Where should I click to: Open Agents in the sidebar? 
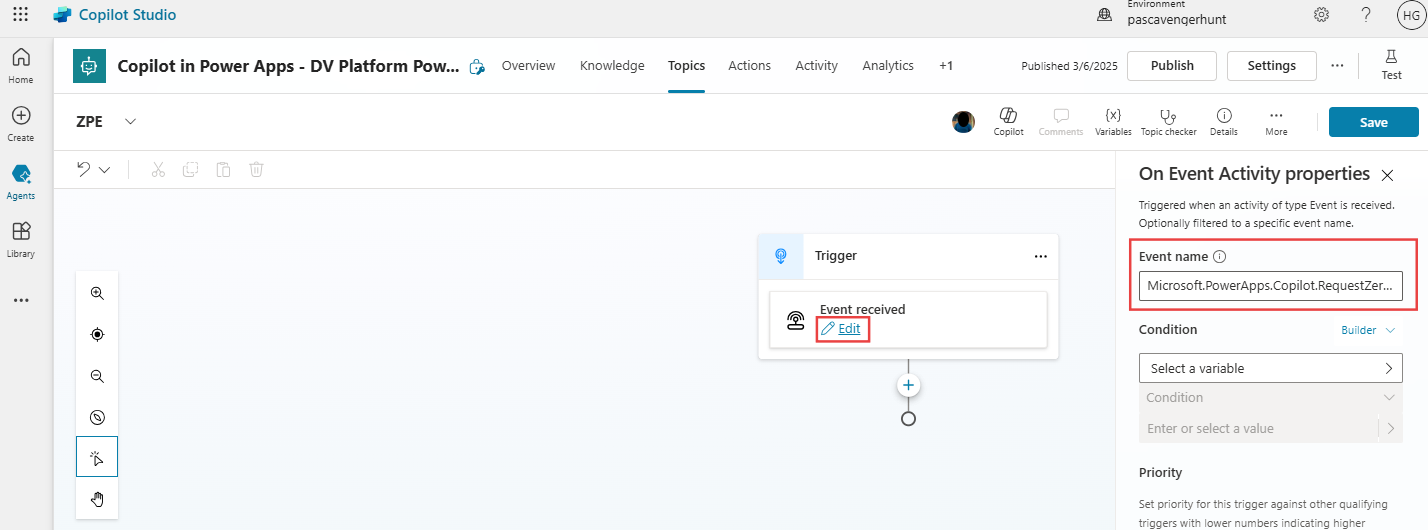21,181
